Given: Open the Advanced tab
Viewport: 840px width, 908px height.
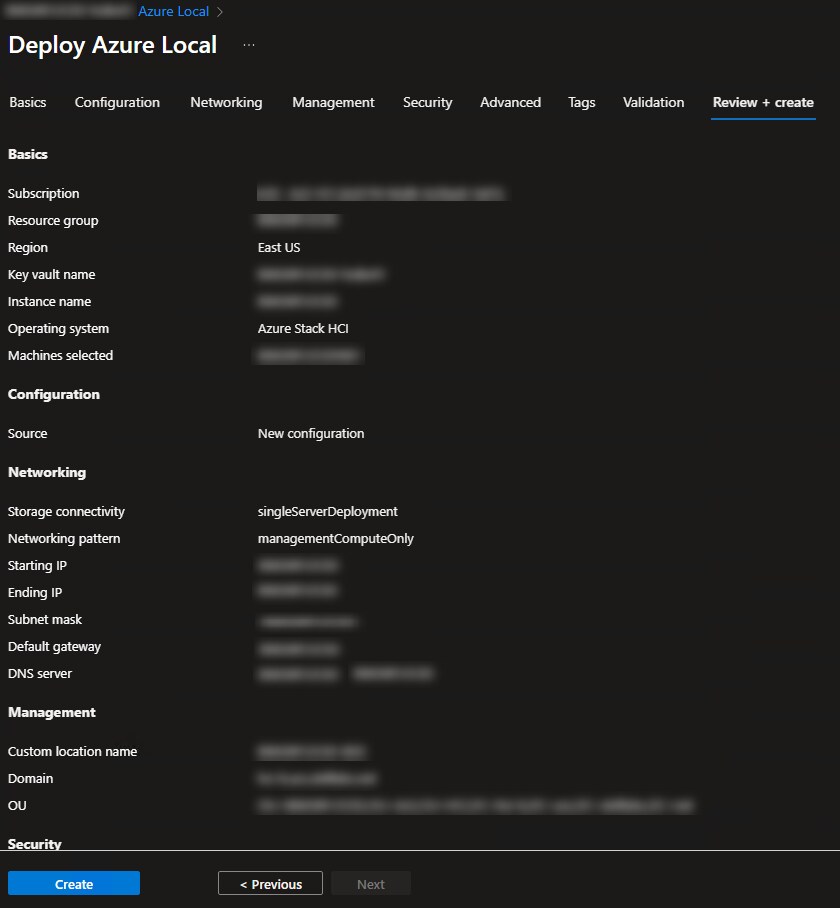Looking at the screenshot, I should click(x=510, y=102).
